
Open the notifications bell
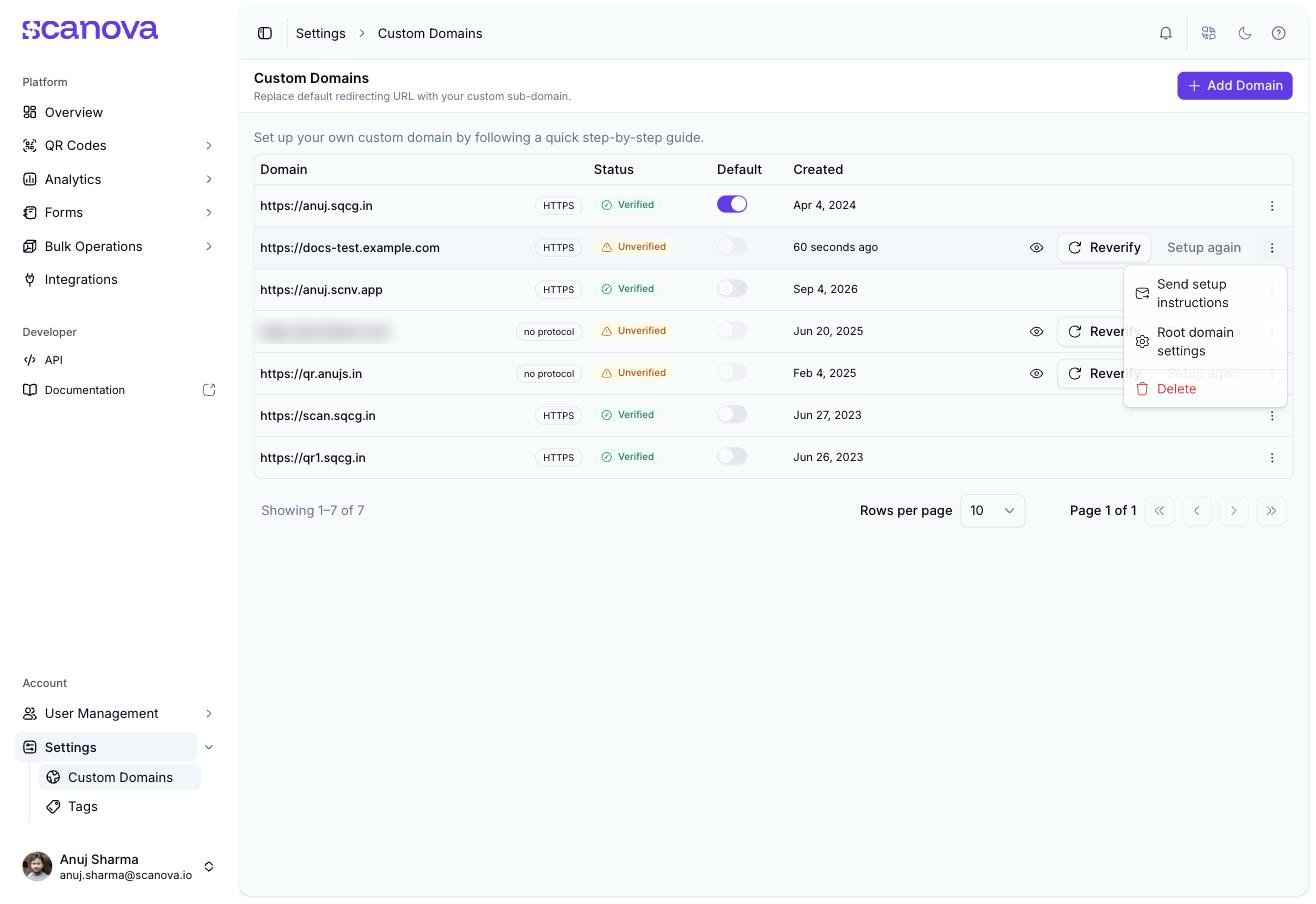point(1166,33)
